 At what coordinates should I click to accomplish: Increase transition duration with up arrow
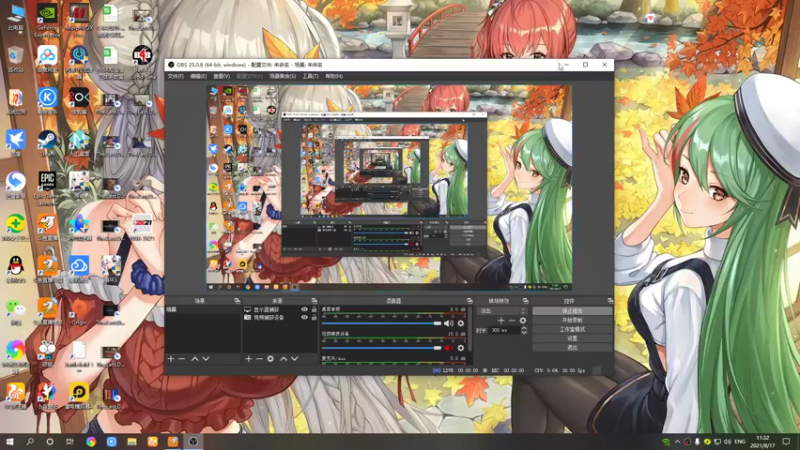coord(523,328)
